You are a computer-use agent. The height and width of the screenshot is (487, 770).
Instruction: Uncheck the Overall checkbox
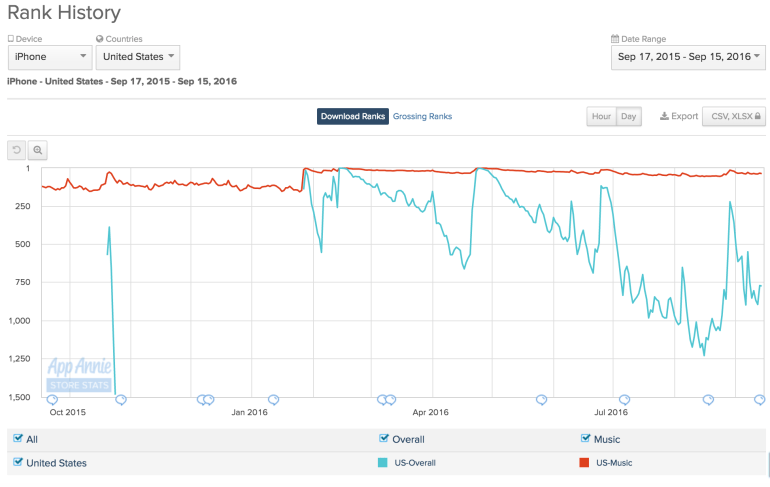click(x=384, y=439)
